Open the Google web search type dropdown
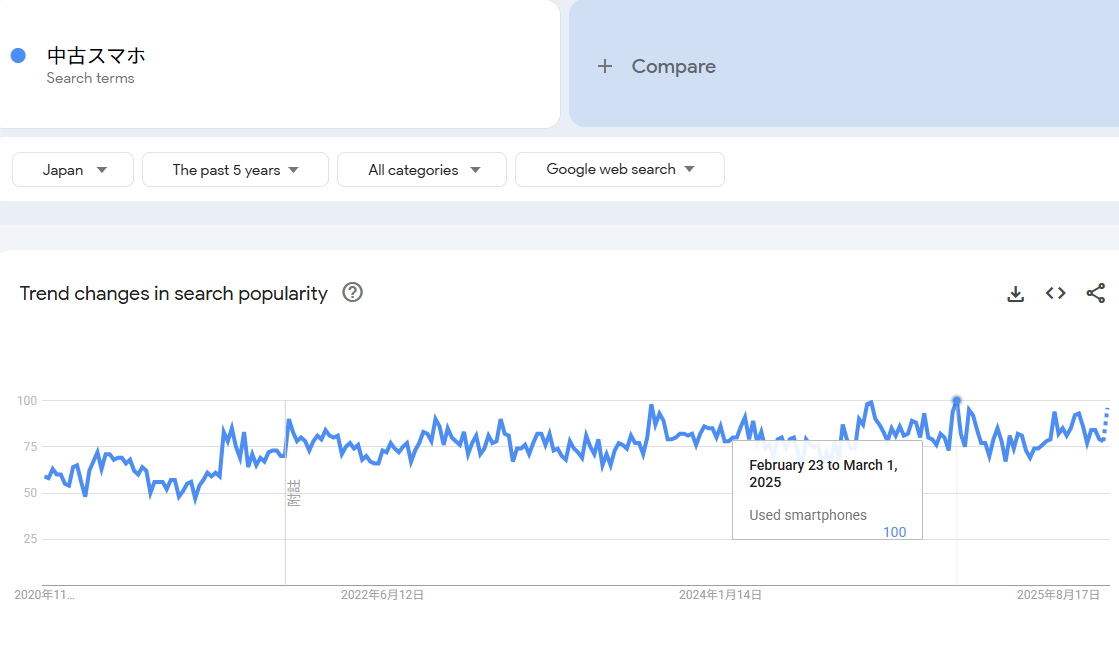1119x671 pixels. 620,169
